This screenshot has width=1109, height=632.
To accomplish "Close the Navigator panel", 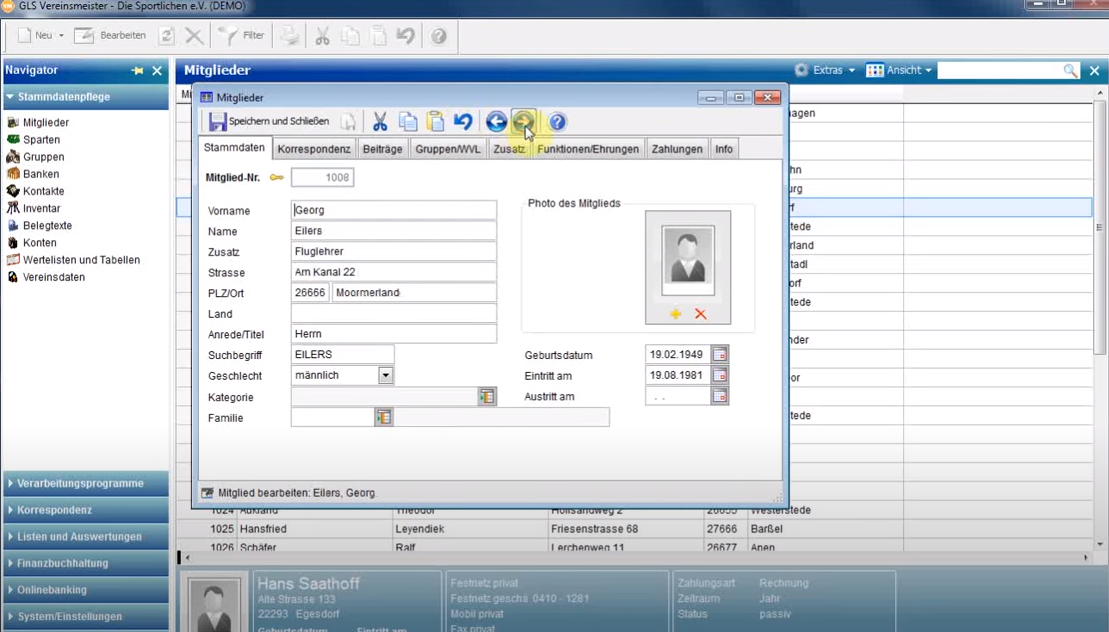I will tap(157, 71).
